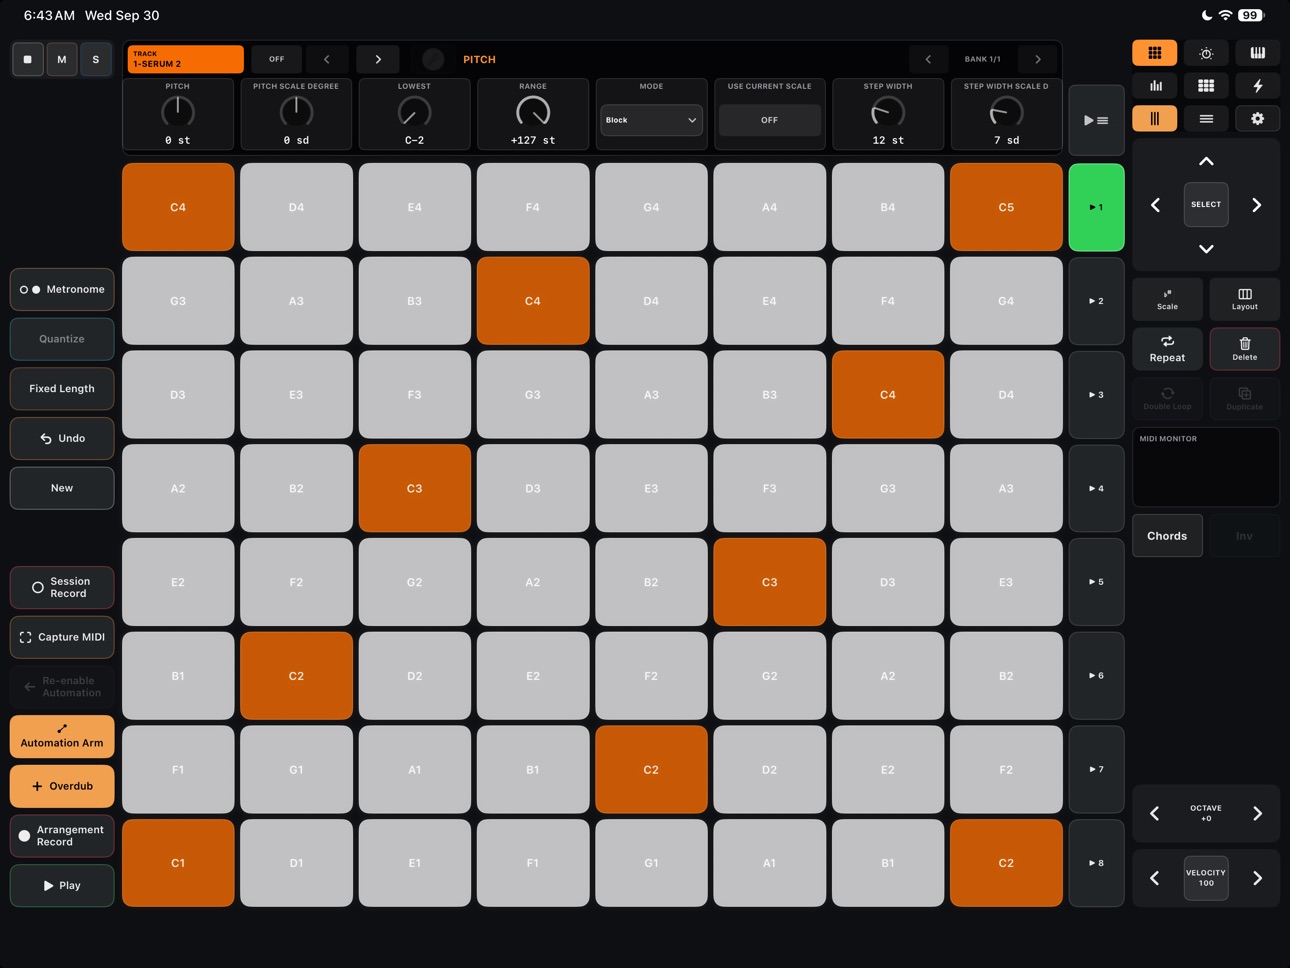The image size is (1290, 968).
Task: Tap the A4 pad
Action: coord(769,207)
